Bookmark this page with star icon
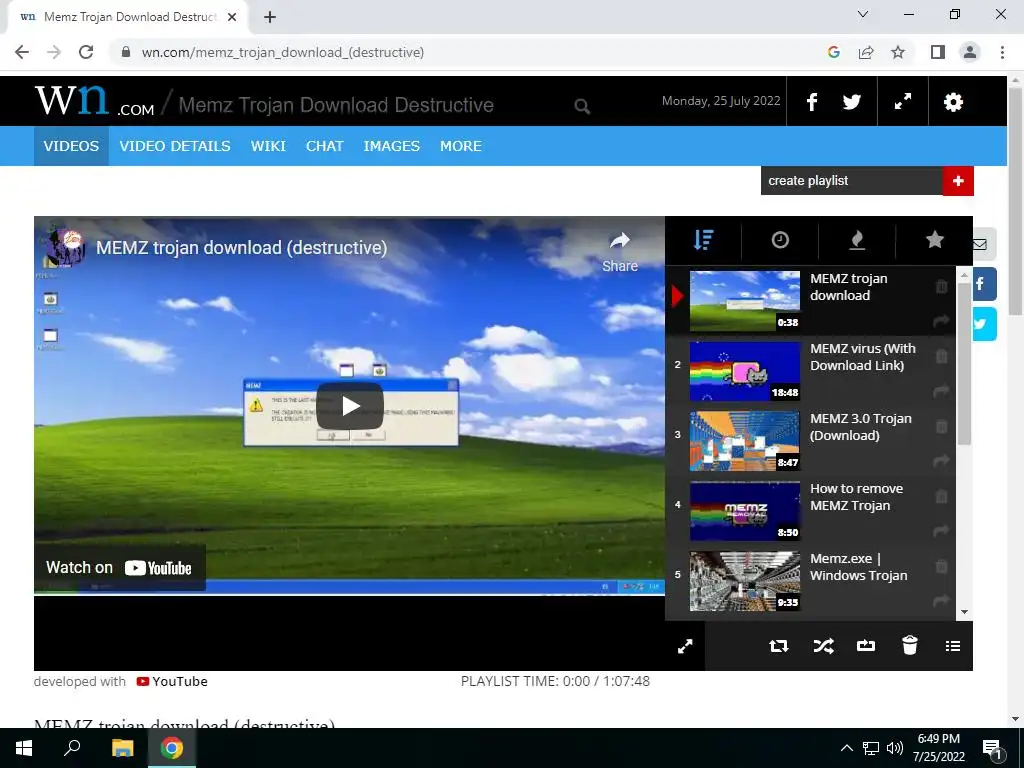Image resolution: width=1024 pixels, height=768 pixels. pyautogui.click(x=898, y=52)
